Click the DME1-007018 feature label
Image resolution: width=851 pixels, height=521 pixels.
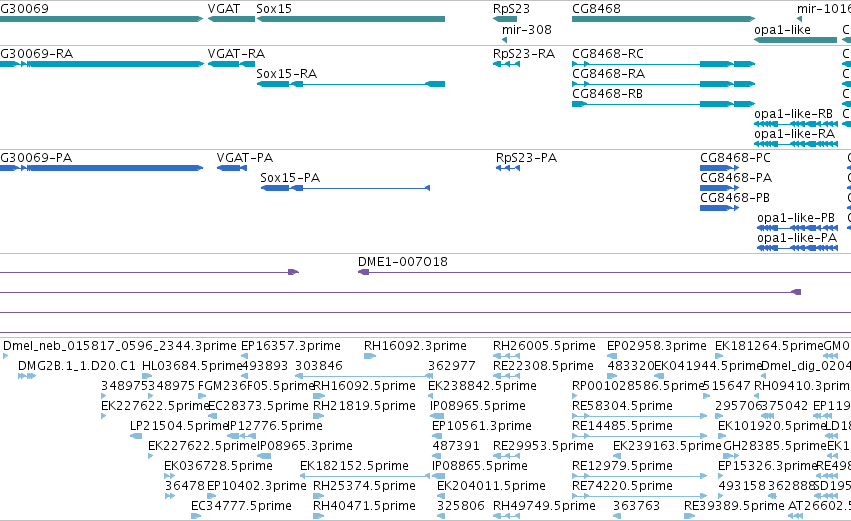pyautogui.click(x=403, y=262)
